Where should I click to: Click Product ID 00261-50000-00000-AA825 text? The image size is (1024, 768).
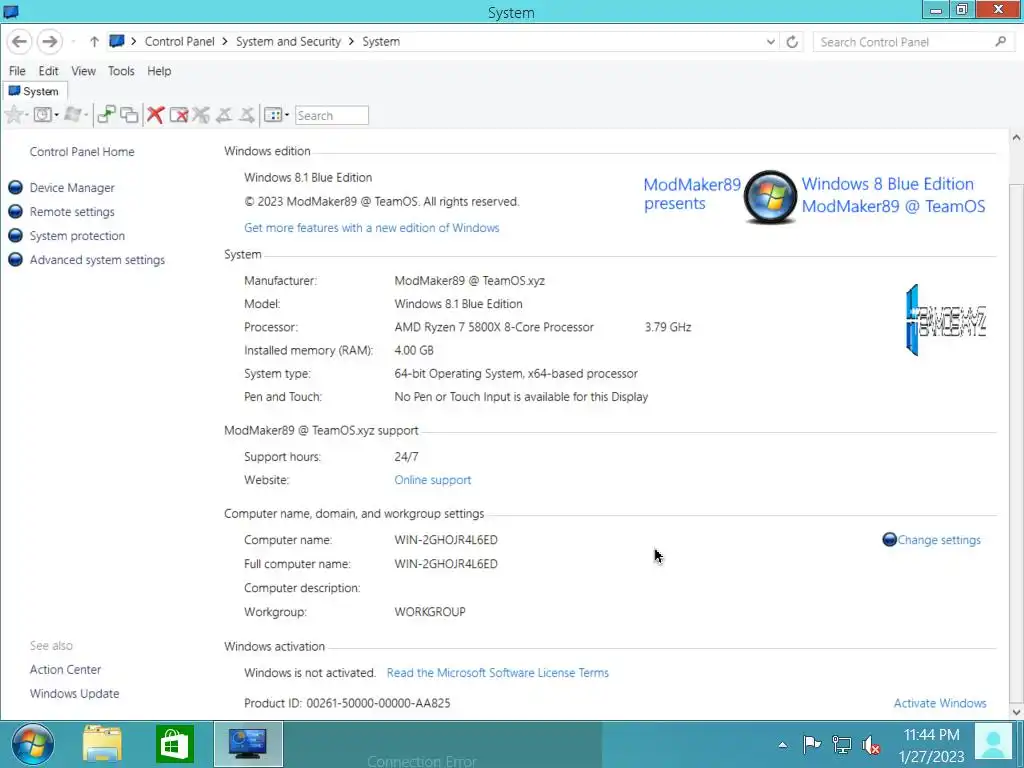(x=347, y=703)
